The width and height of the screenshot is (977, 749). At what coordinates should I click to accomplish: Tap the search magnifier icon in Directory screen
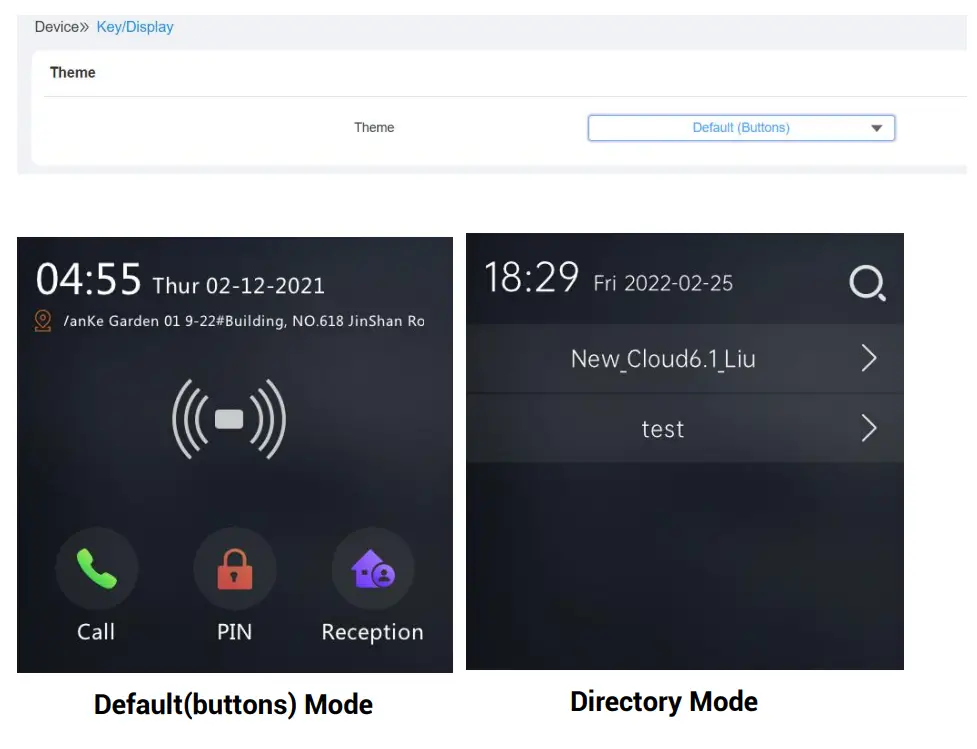pyautogui.click(x=867, y=283)
